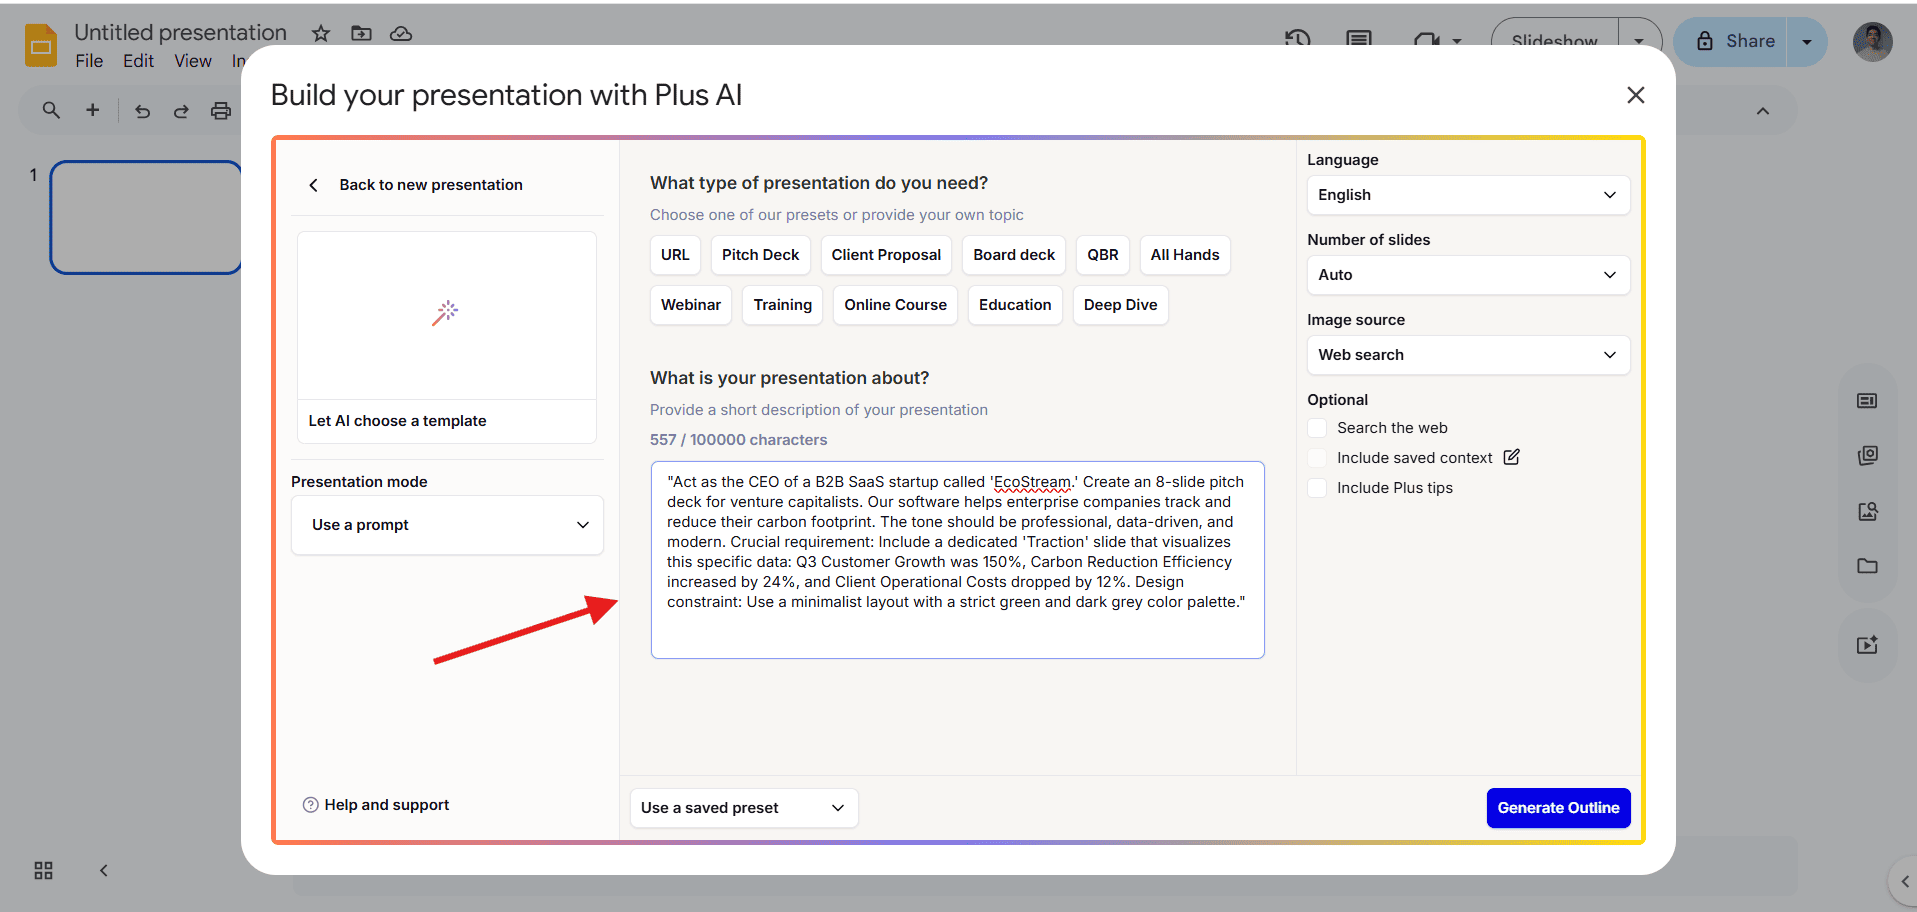Enable Include Plus tips checkbox
This screenshot has height=912, width=1917.
pos(1317,488)
